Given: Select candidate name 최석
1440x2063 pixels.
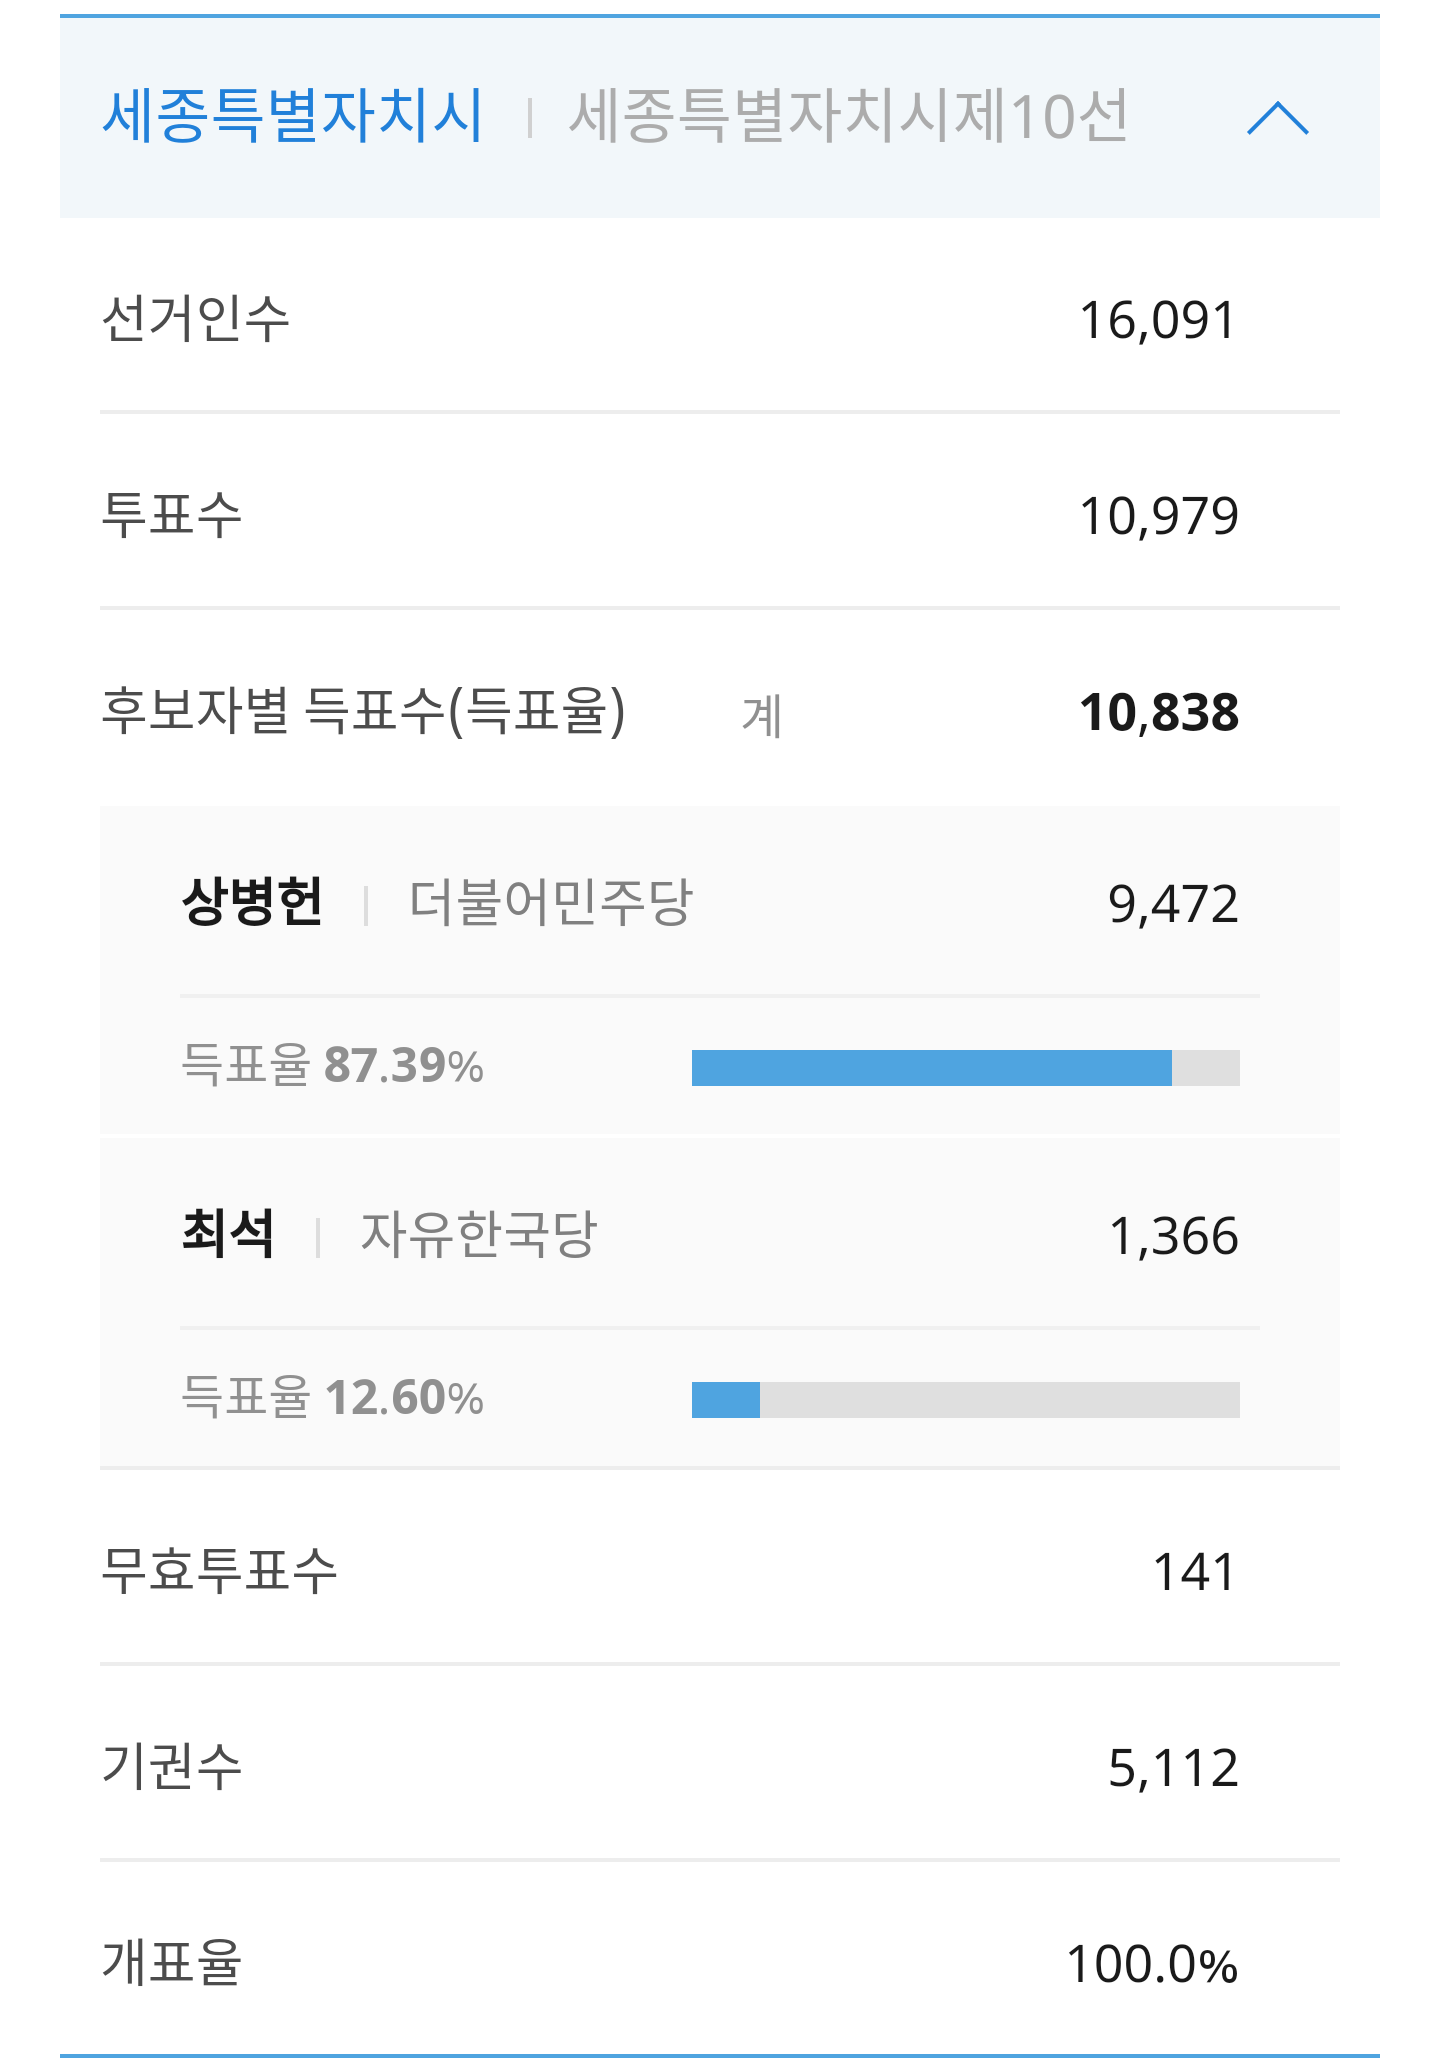Looking at the screenshot, I should point(228,1234).
